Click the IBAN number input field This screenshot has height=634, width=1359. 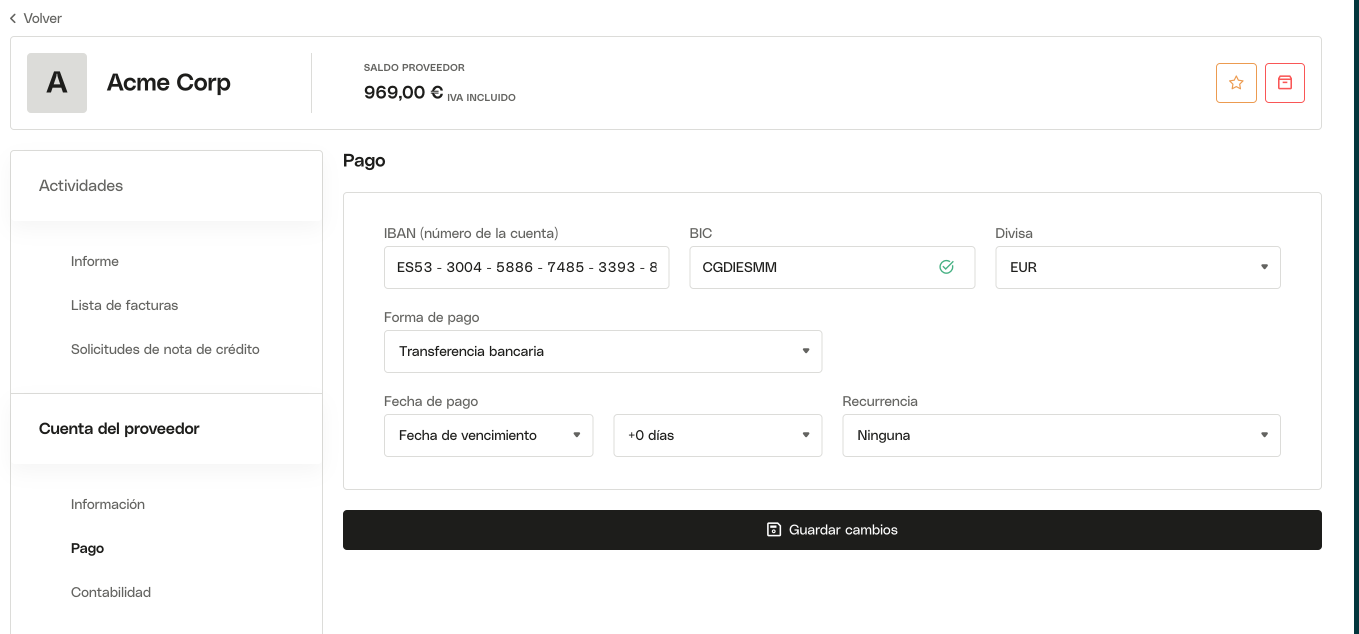[527, 268]
